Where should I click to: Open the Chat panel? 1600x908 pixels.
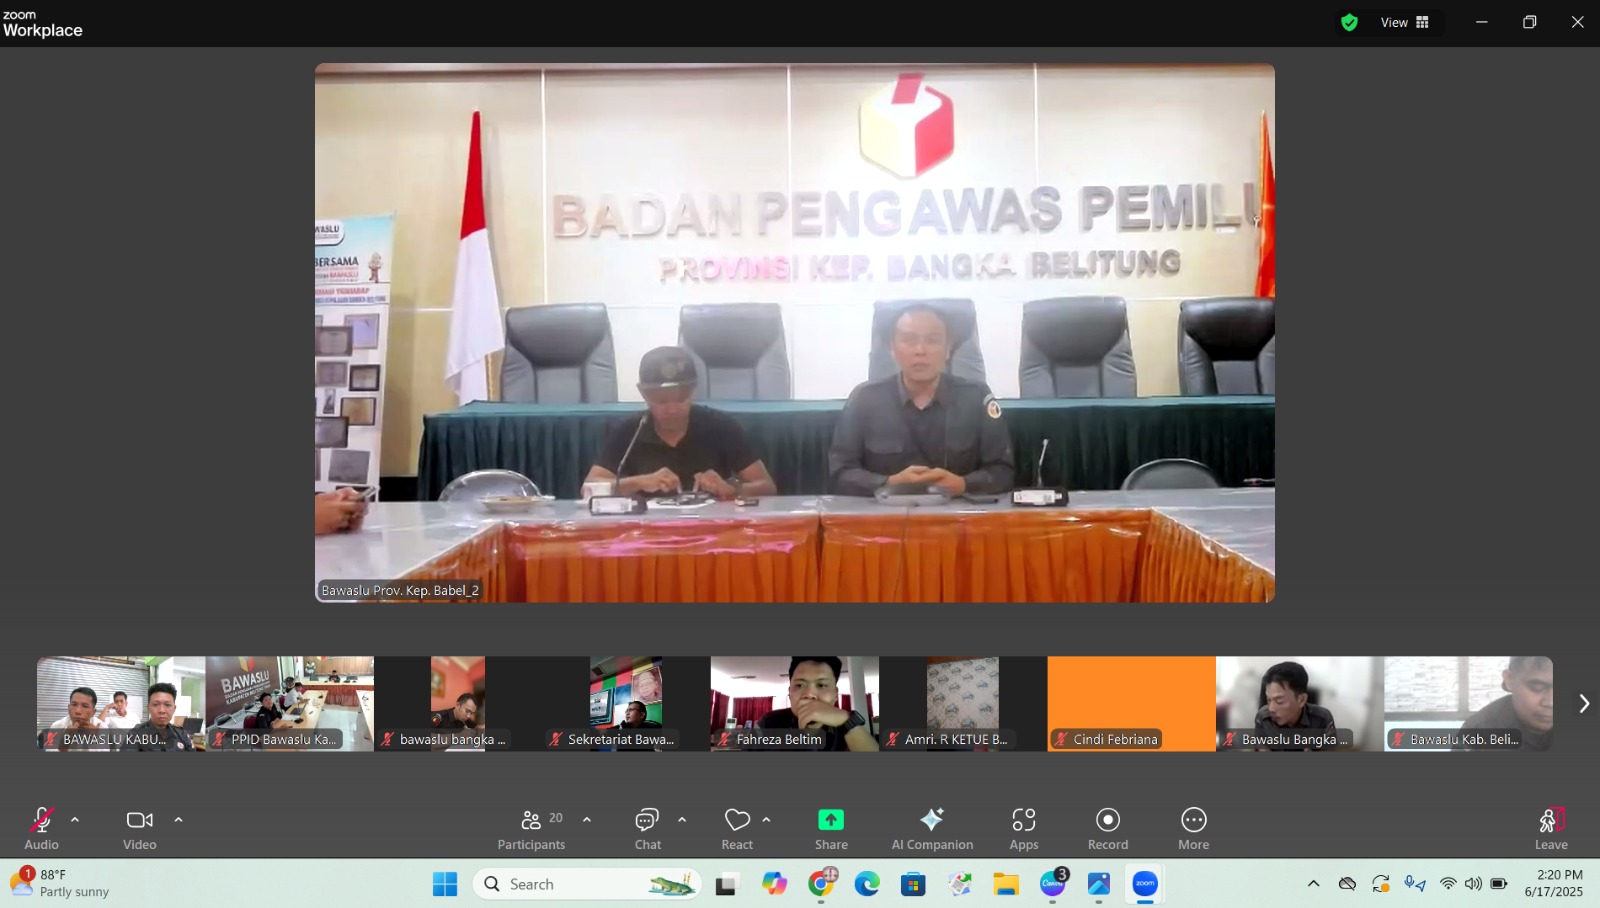click(647, 826)
